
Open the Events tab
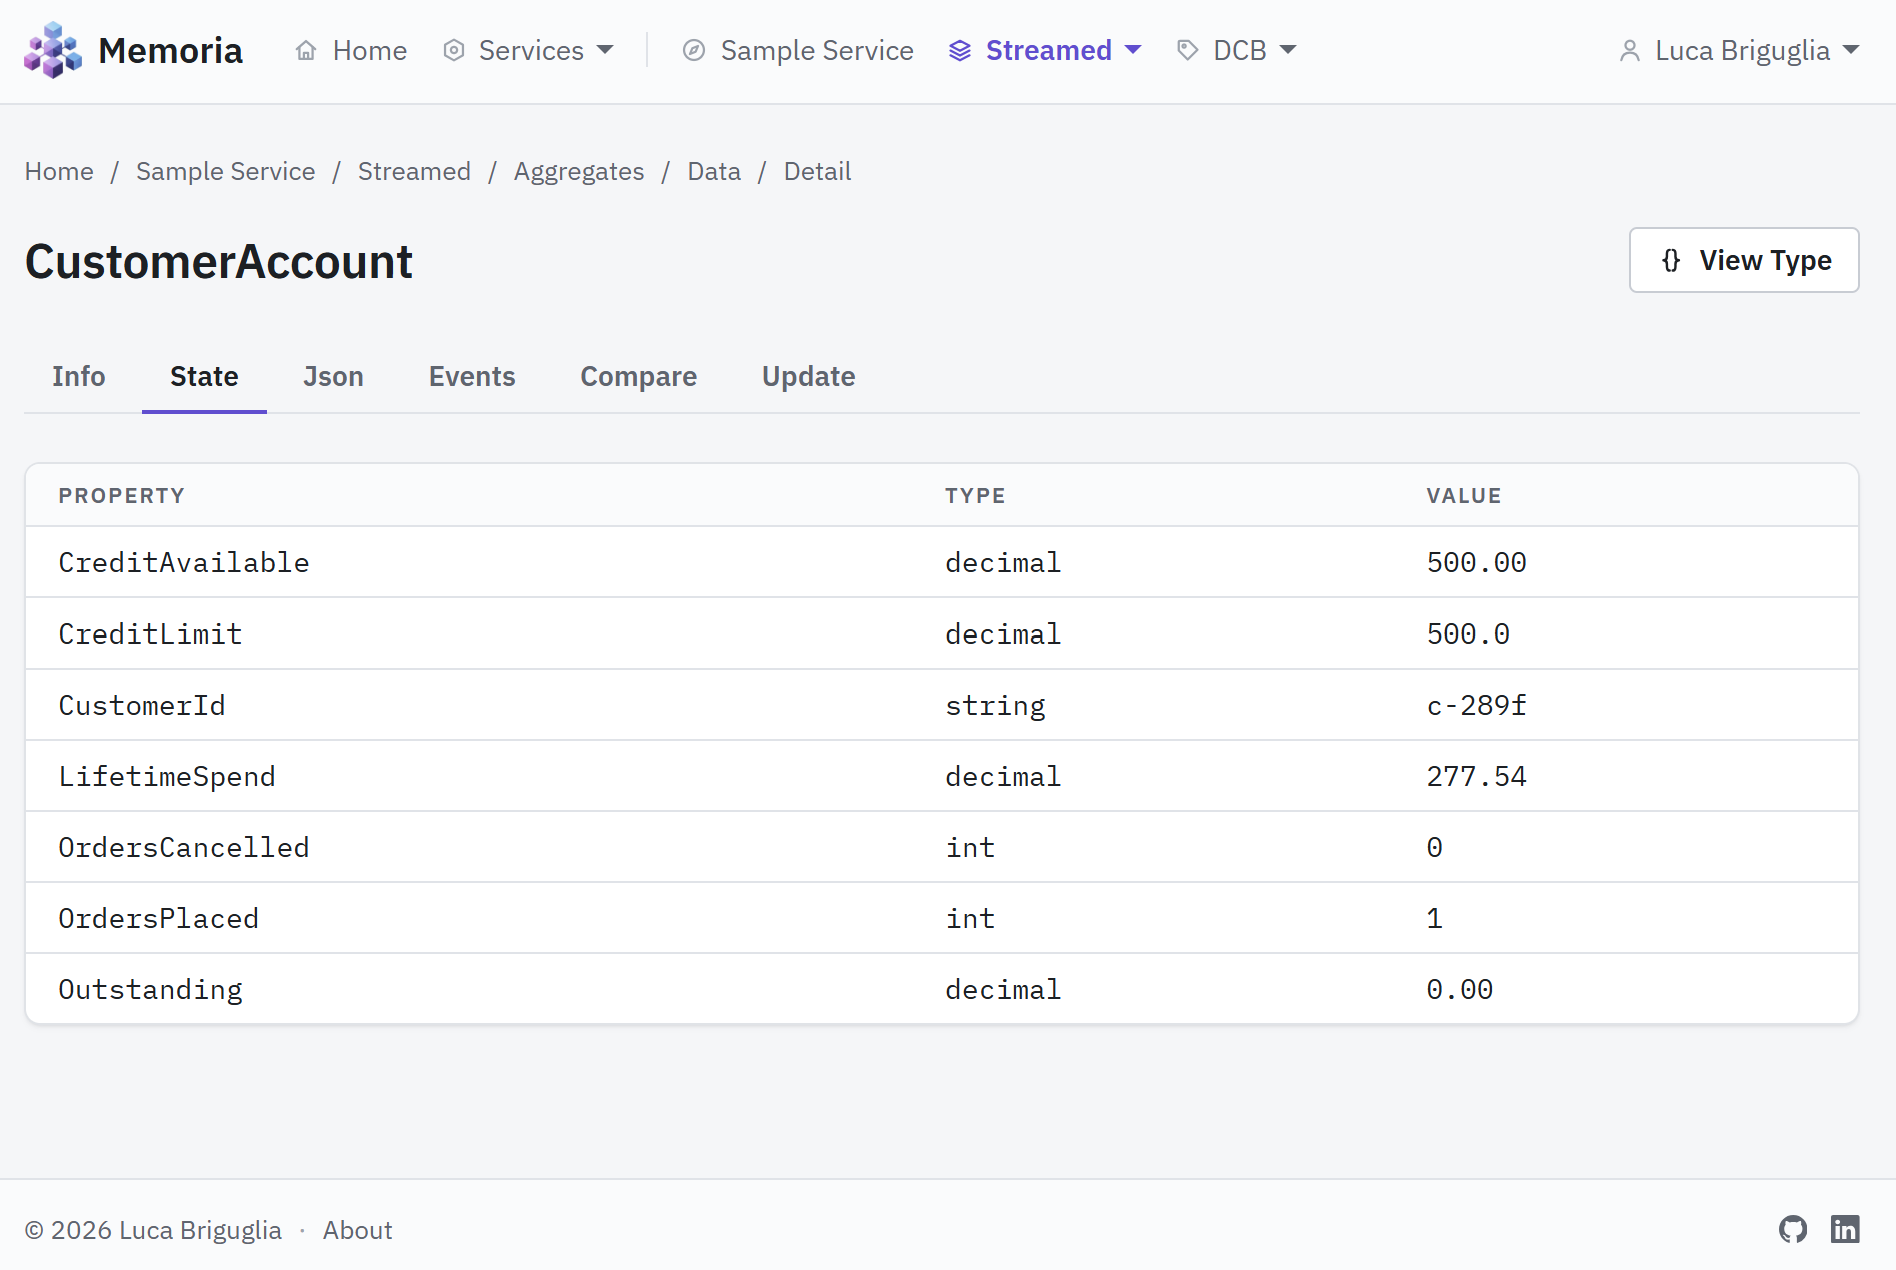coord(472,376)
